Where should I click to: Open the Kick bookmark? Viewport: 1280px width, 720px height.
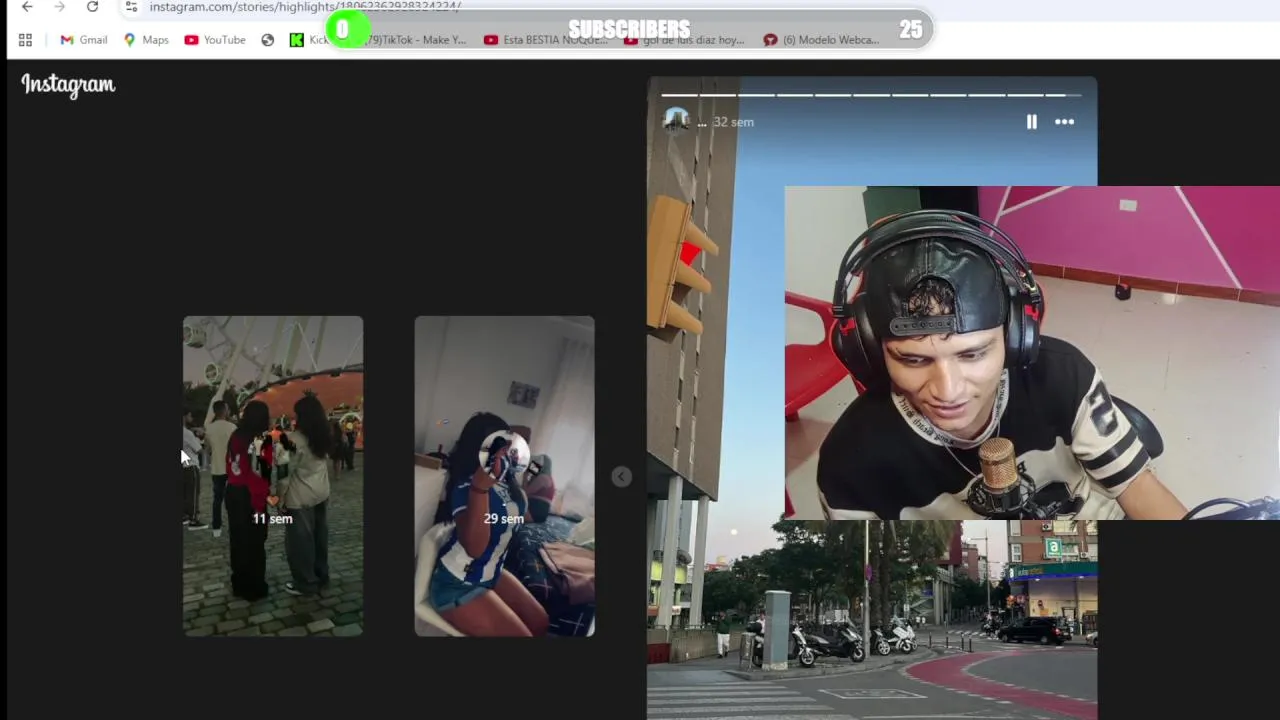[x=309, y=40]
